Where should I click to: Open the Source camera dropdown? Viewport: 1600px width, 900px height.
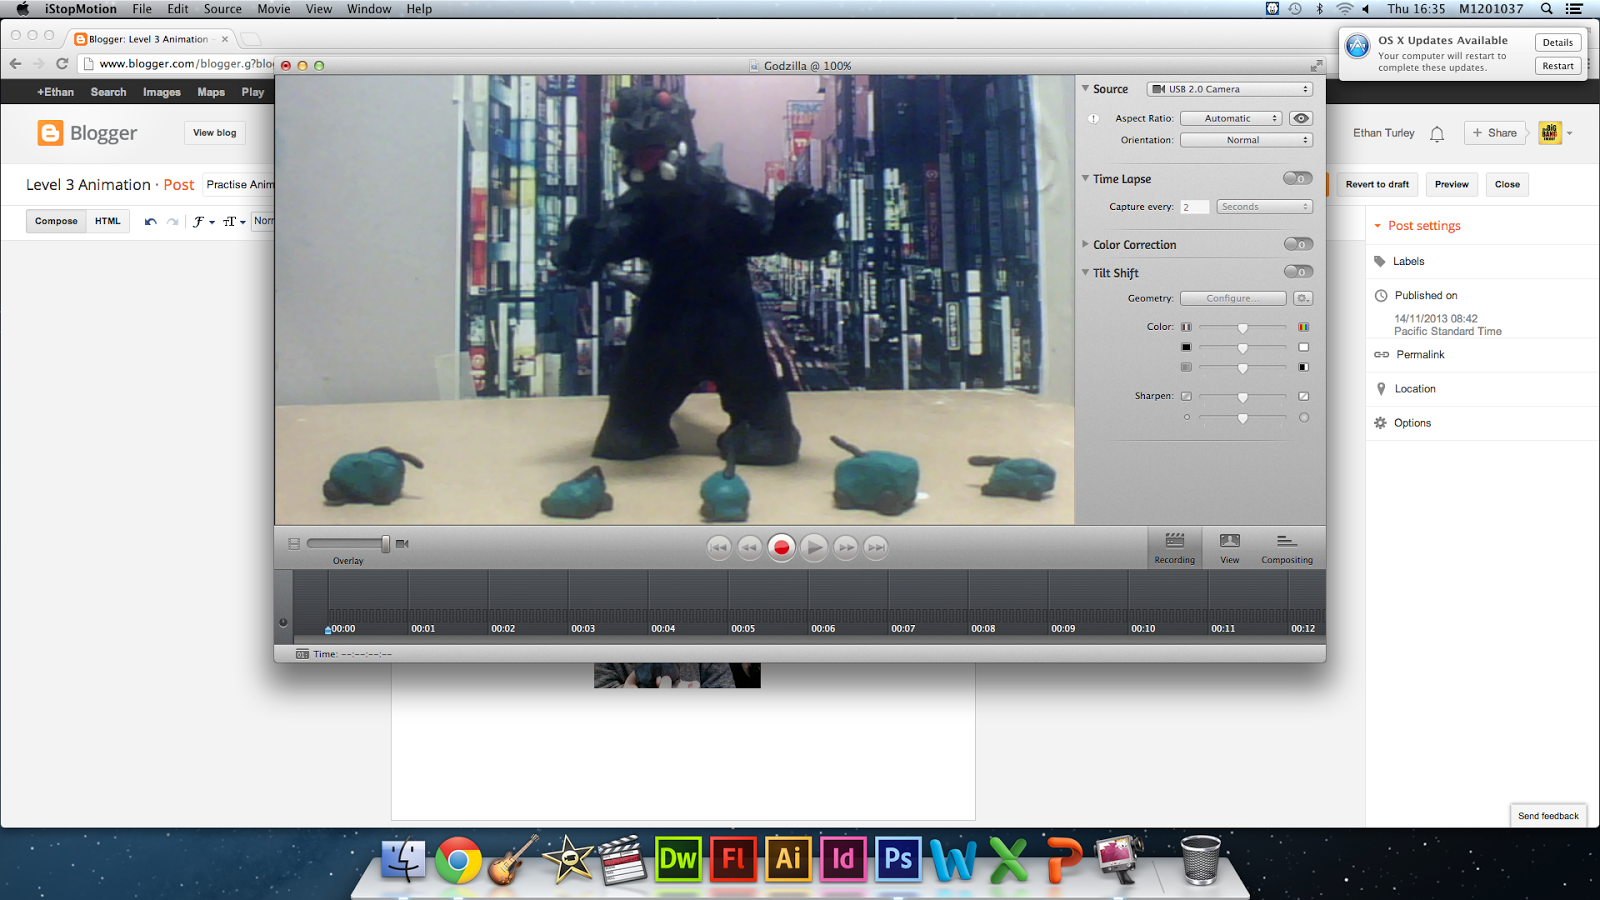click(1230, 89)
